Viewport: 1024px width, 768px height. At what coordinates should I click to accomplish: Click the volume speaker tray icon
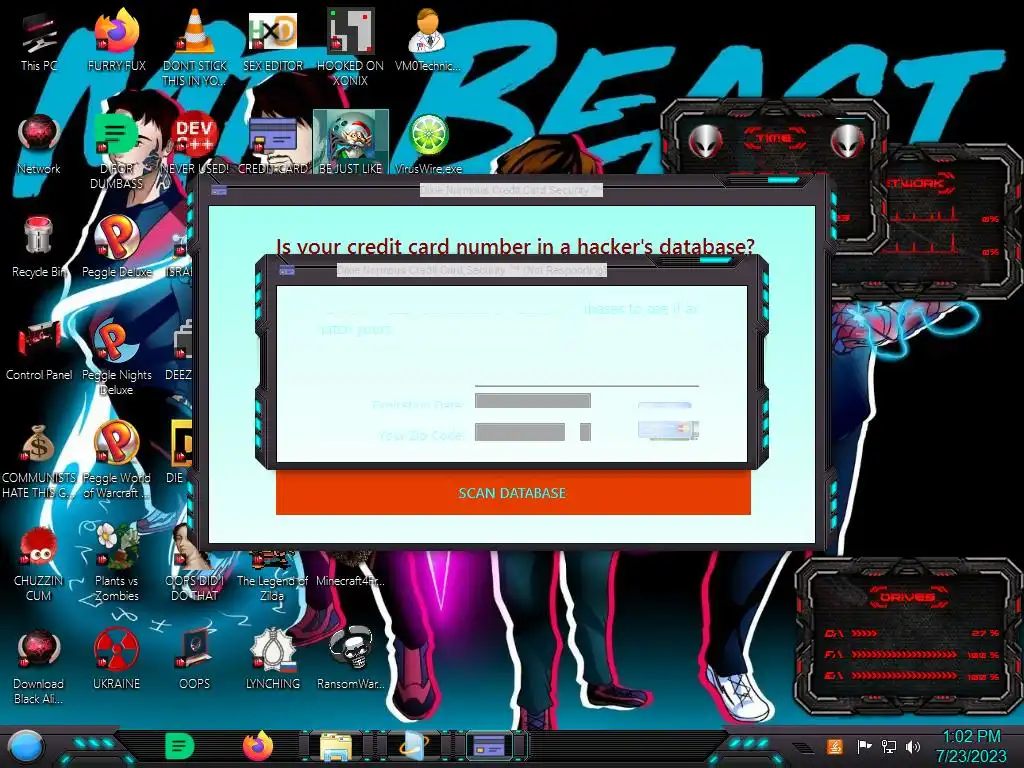[913, 746]
